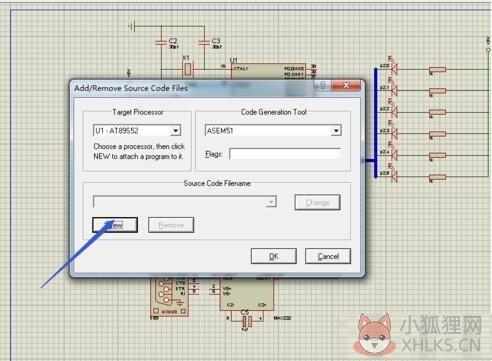Click the Change button
The height and width of the screenshot is (361, 492).
(x=317, y=202)
